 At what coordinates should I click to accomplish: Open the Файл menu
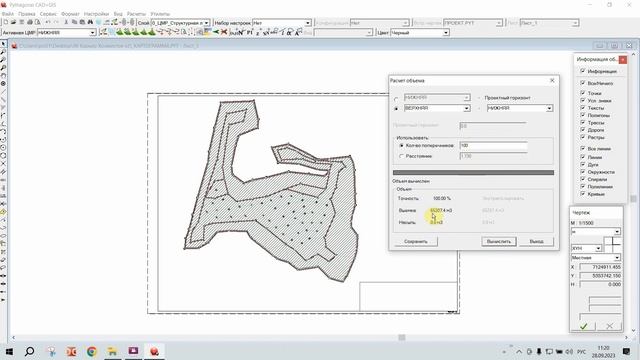(8, 13)
